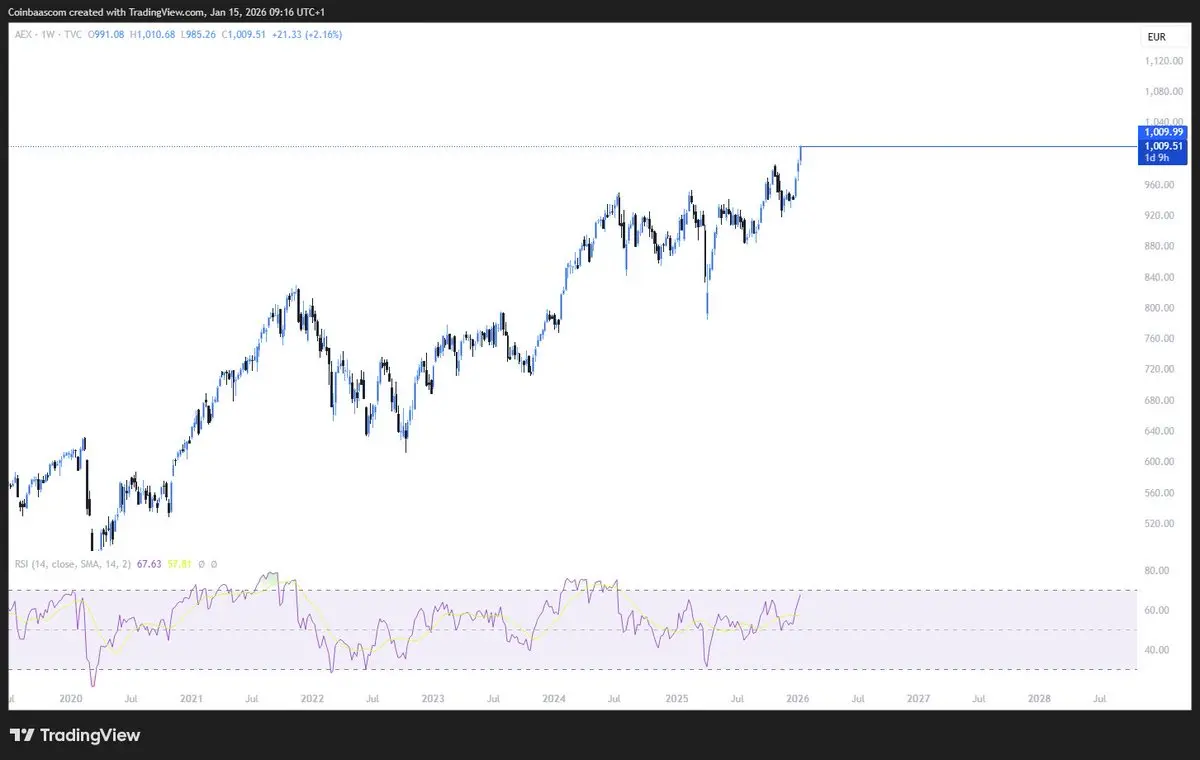The image size is (1200, 760).
Task: Click the Jul label between 2027 and 2028
Action: tap(979, 697)
